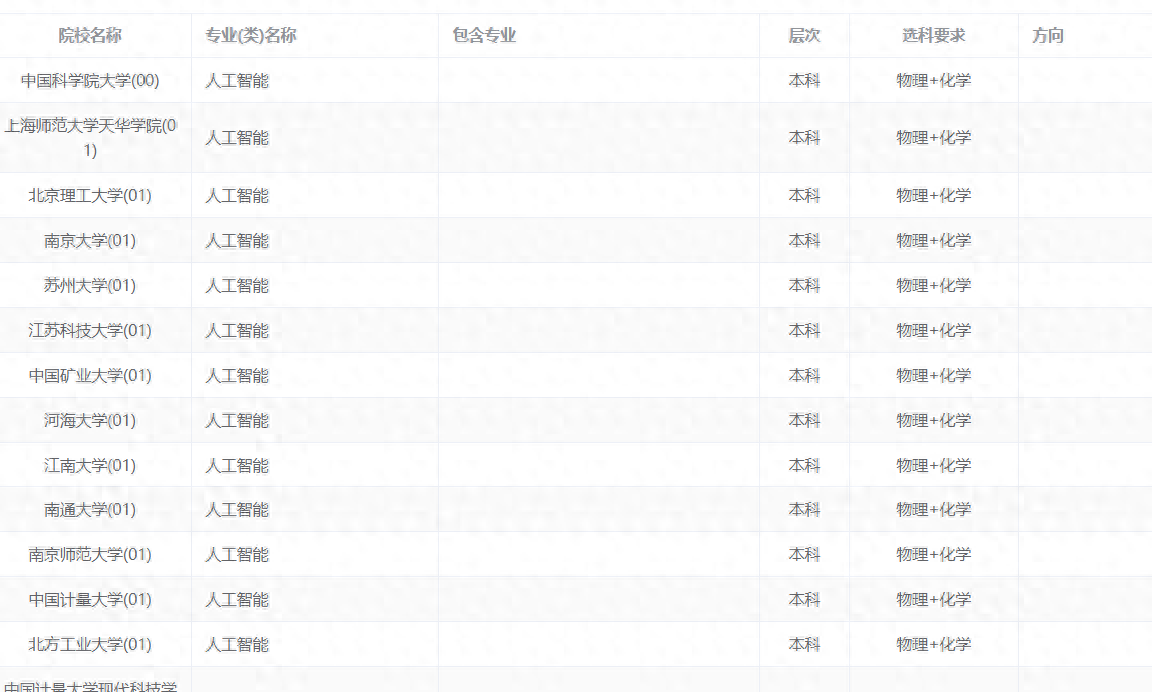This screenshot has height=692, width=1152.
Task: Click 物理+化学 in 中国矿业大学 row
Action: (x=933, y=376)
